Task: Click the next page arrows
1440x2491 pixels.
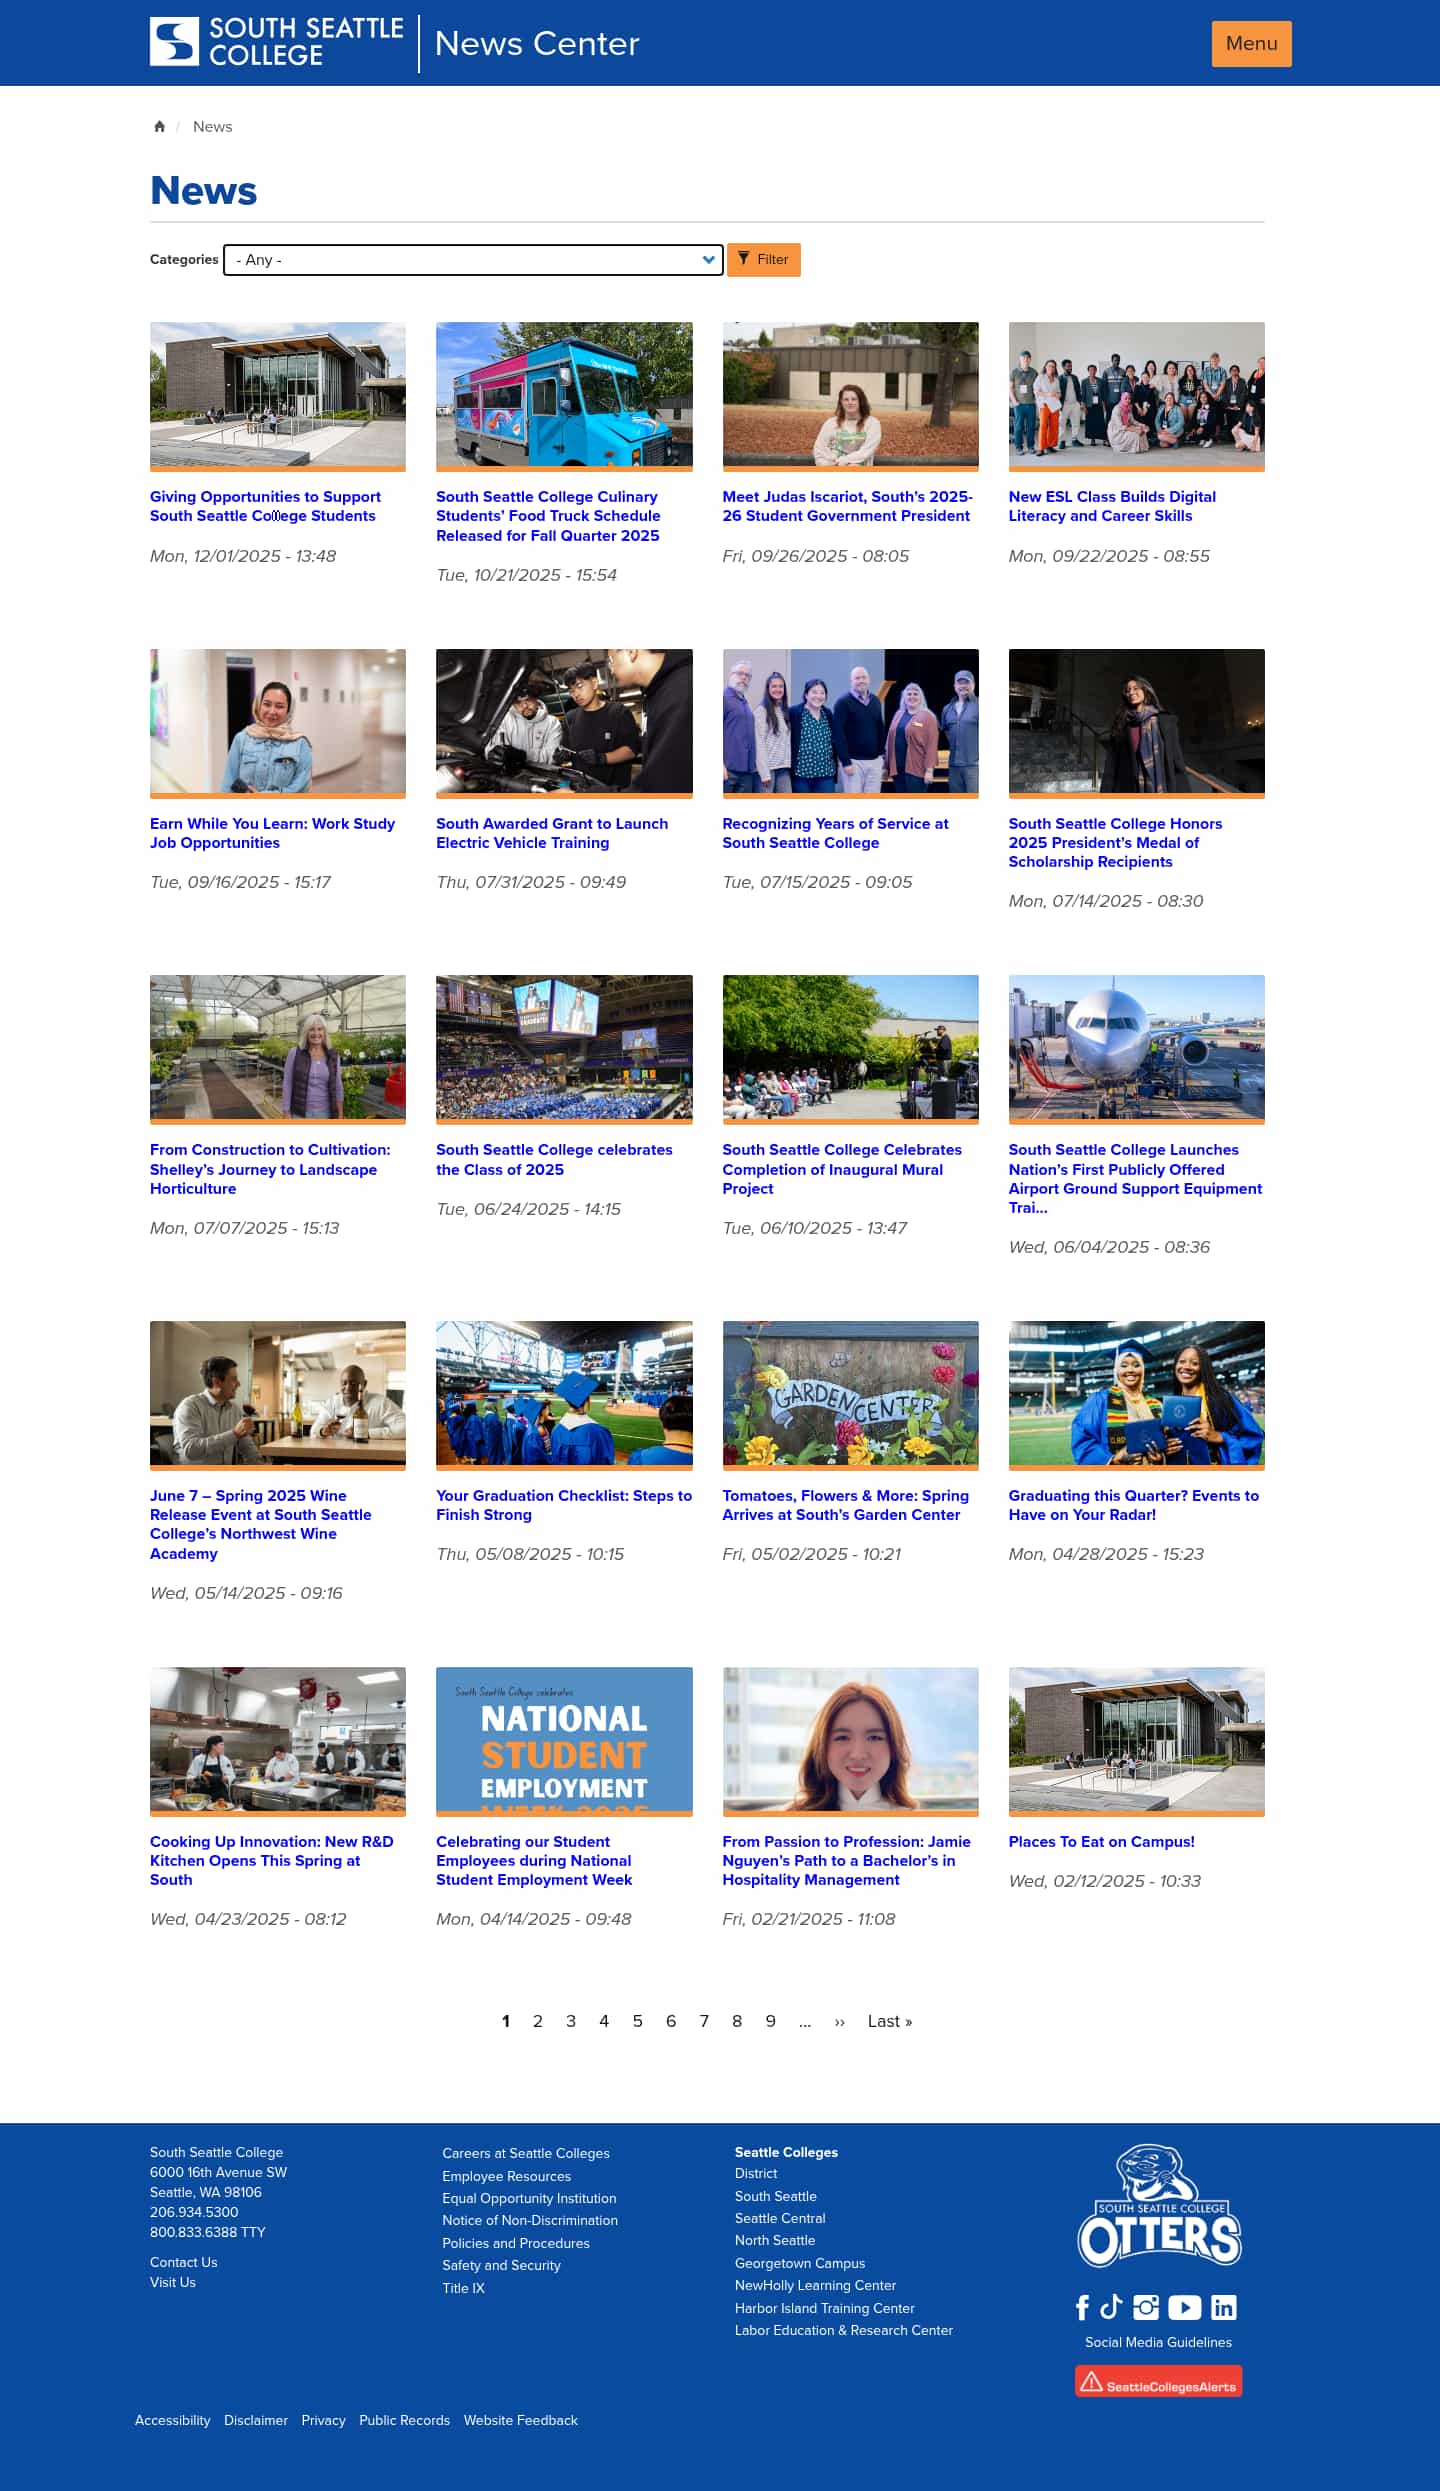Action: pyautogui.click(x=840, y=2022)
